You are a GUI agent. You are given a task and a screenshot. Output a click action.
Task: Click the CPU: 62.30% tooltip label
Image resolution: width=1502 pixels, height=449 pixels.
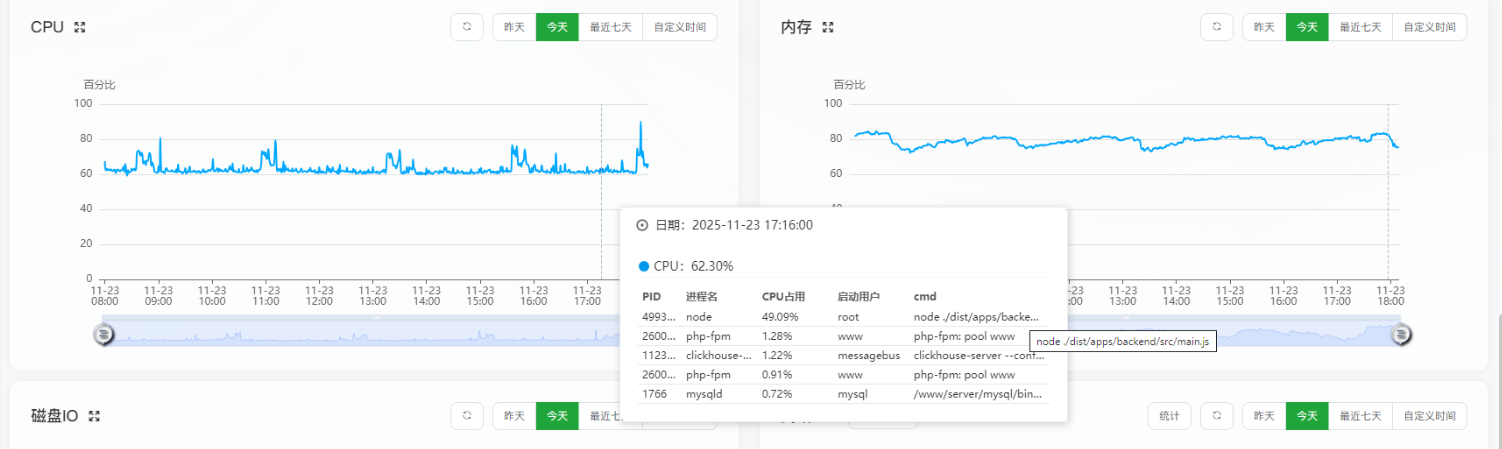point(686,266)
